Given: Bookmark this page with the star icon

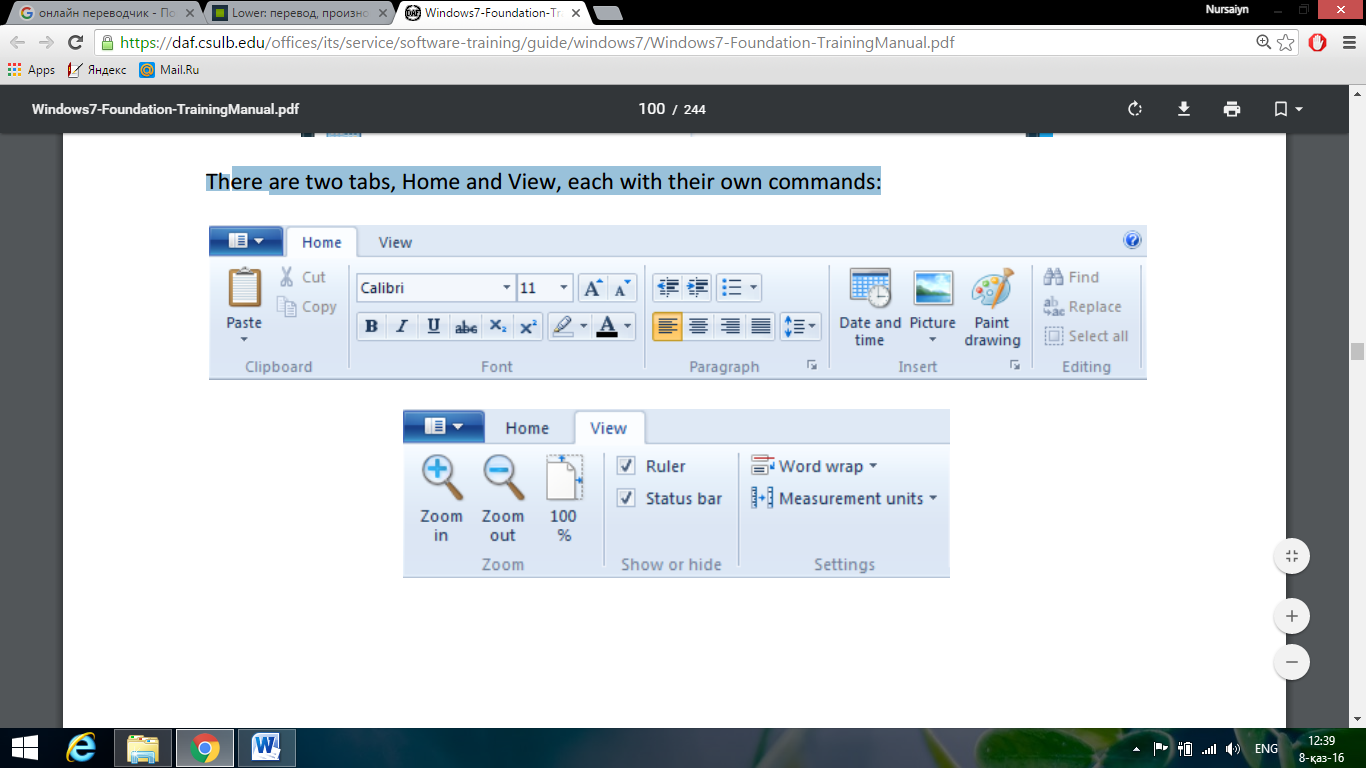Looking at the screenshot, I should 1287,43.
